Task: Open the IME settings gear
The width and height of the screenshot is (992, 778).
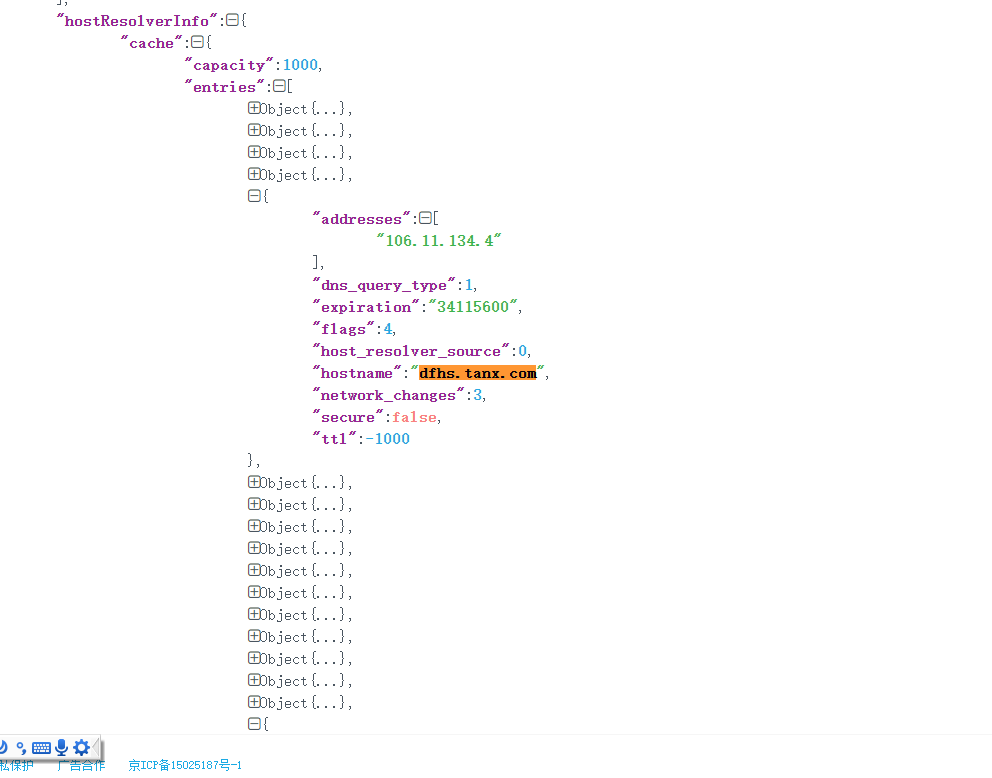Action: (82, 748)
